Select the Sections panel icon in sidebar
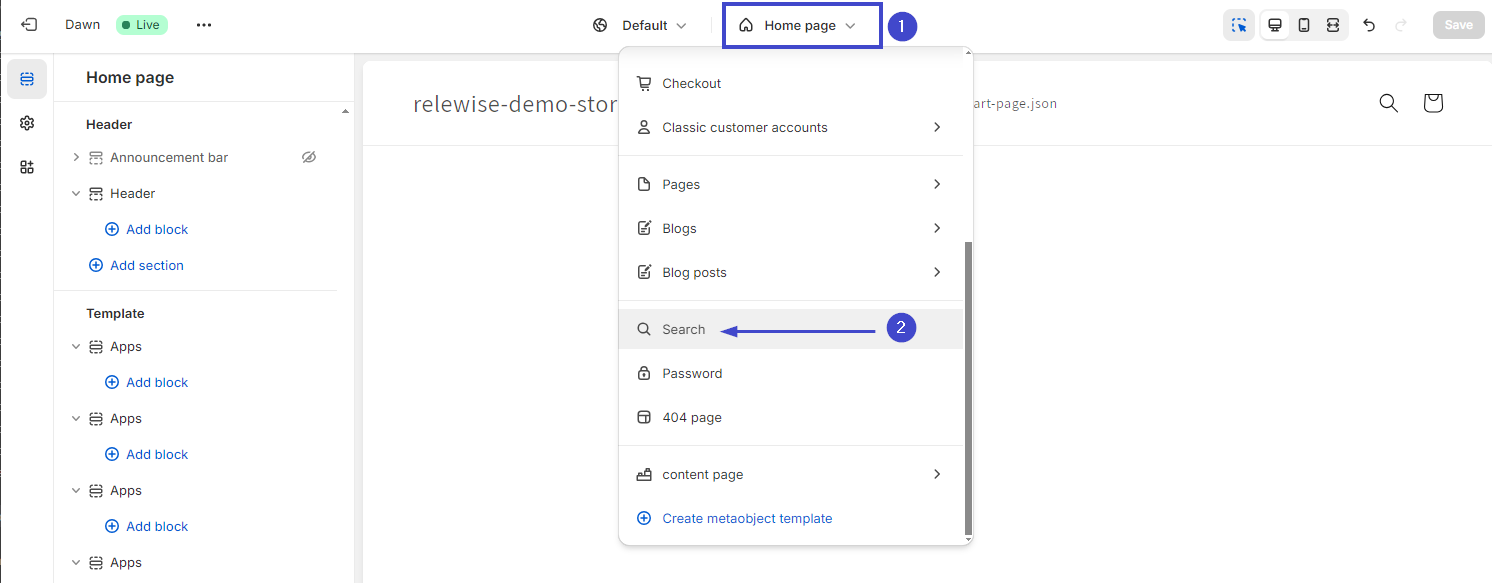The height and width of the screenshot is (583, 1492). coord(26,77)
